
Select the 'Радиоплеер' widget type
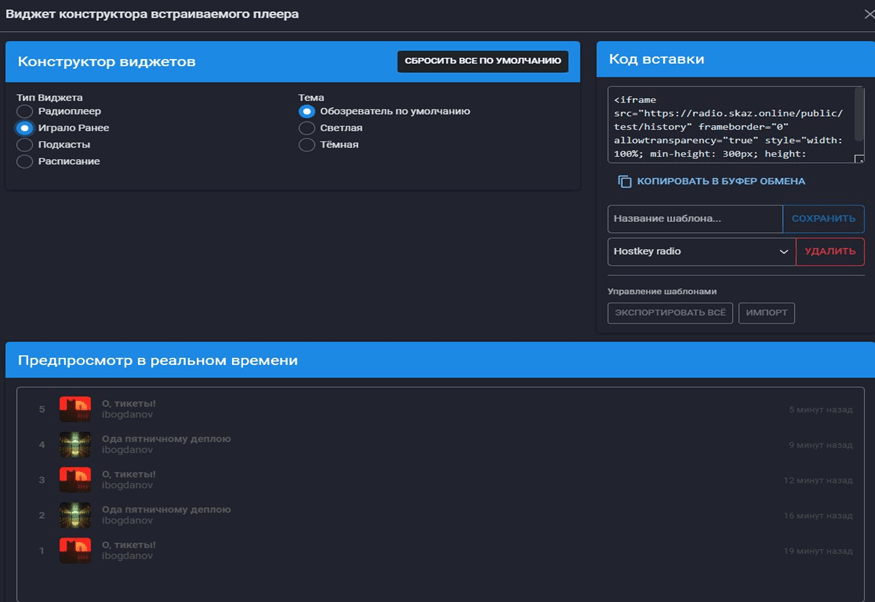pos(25,112)
